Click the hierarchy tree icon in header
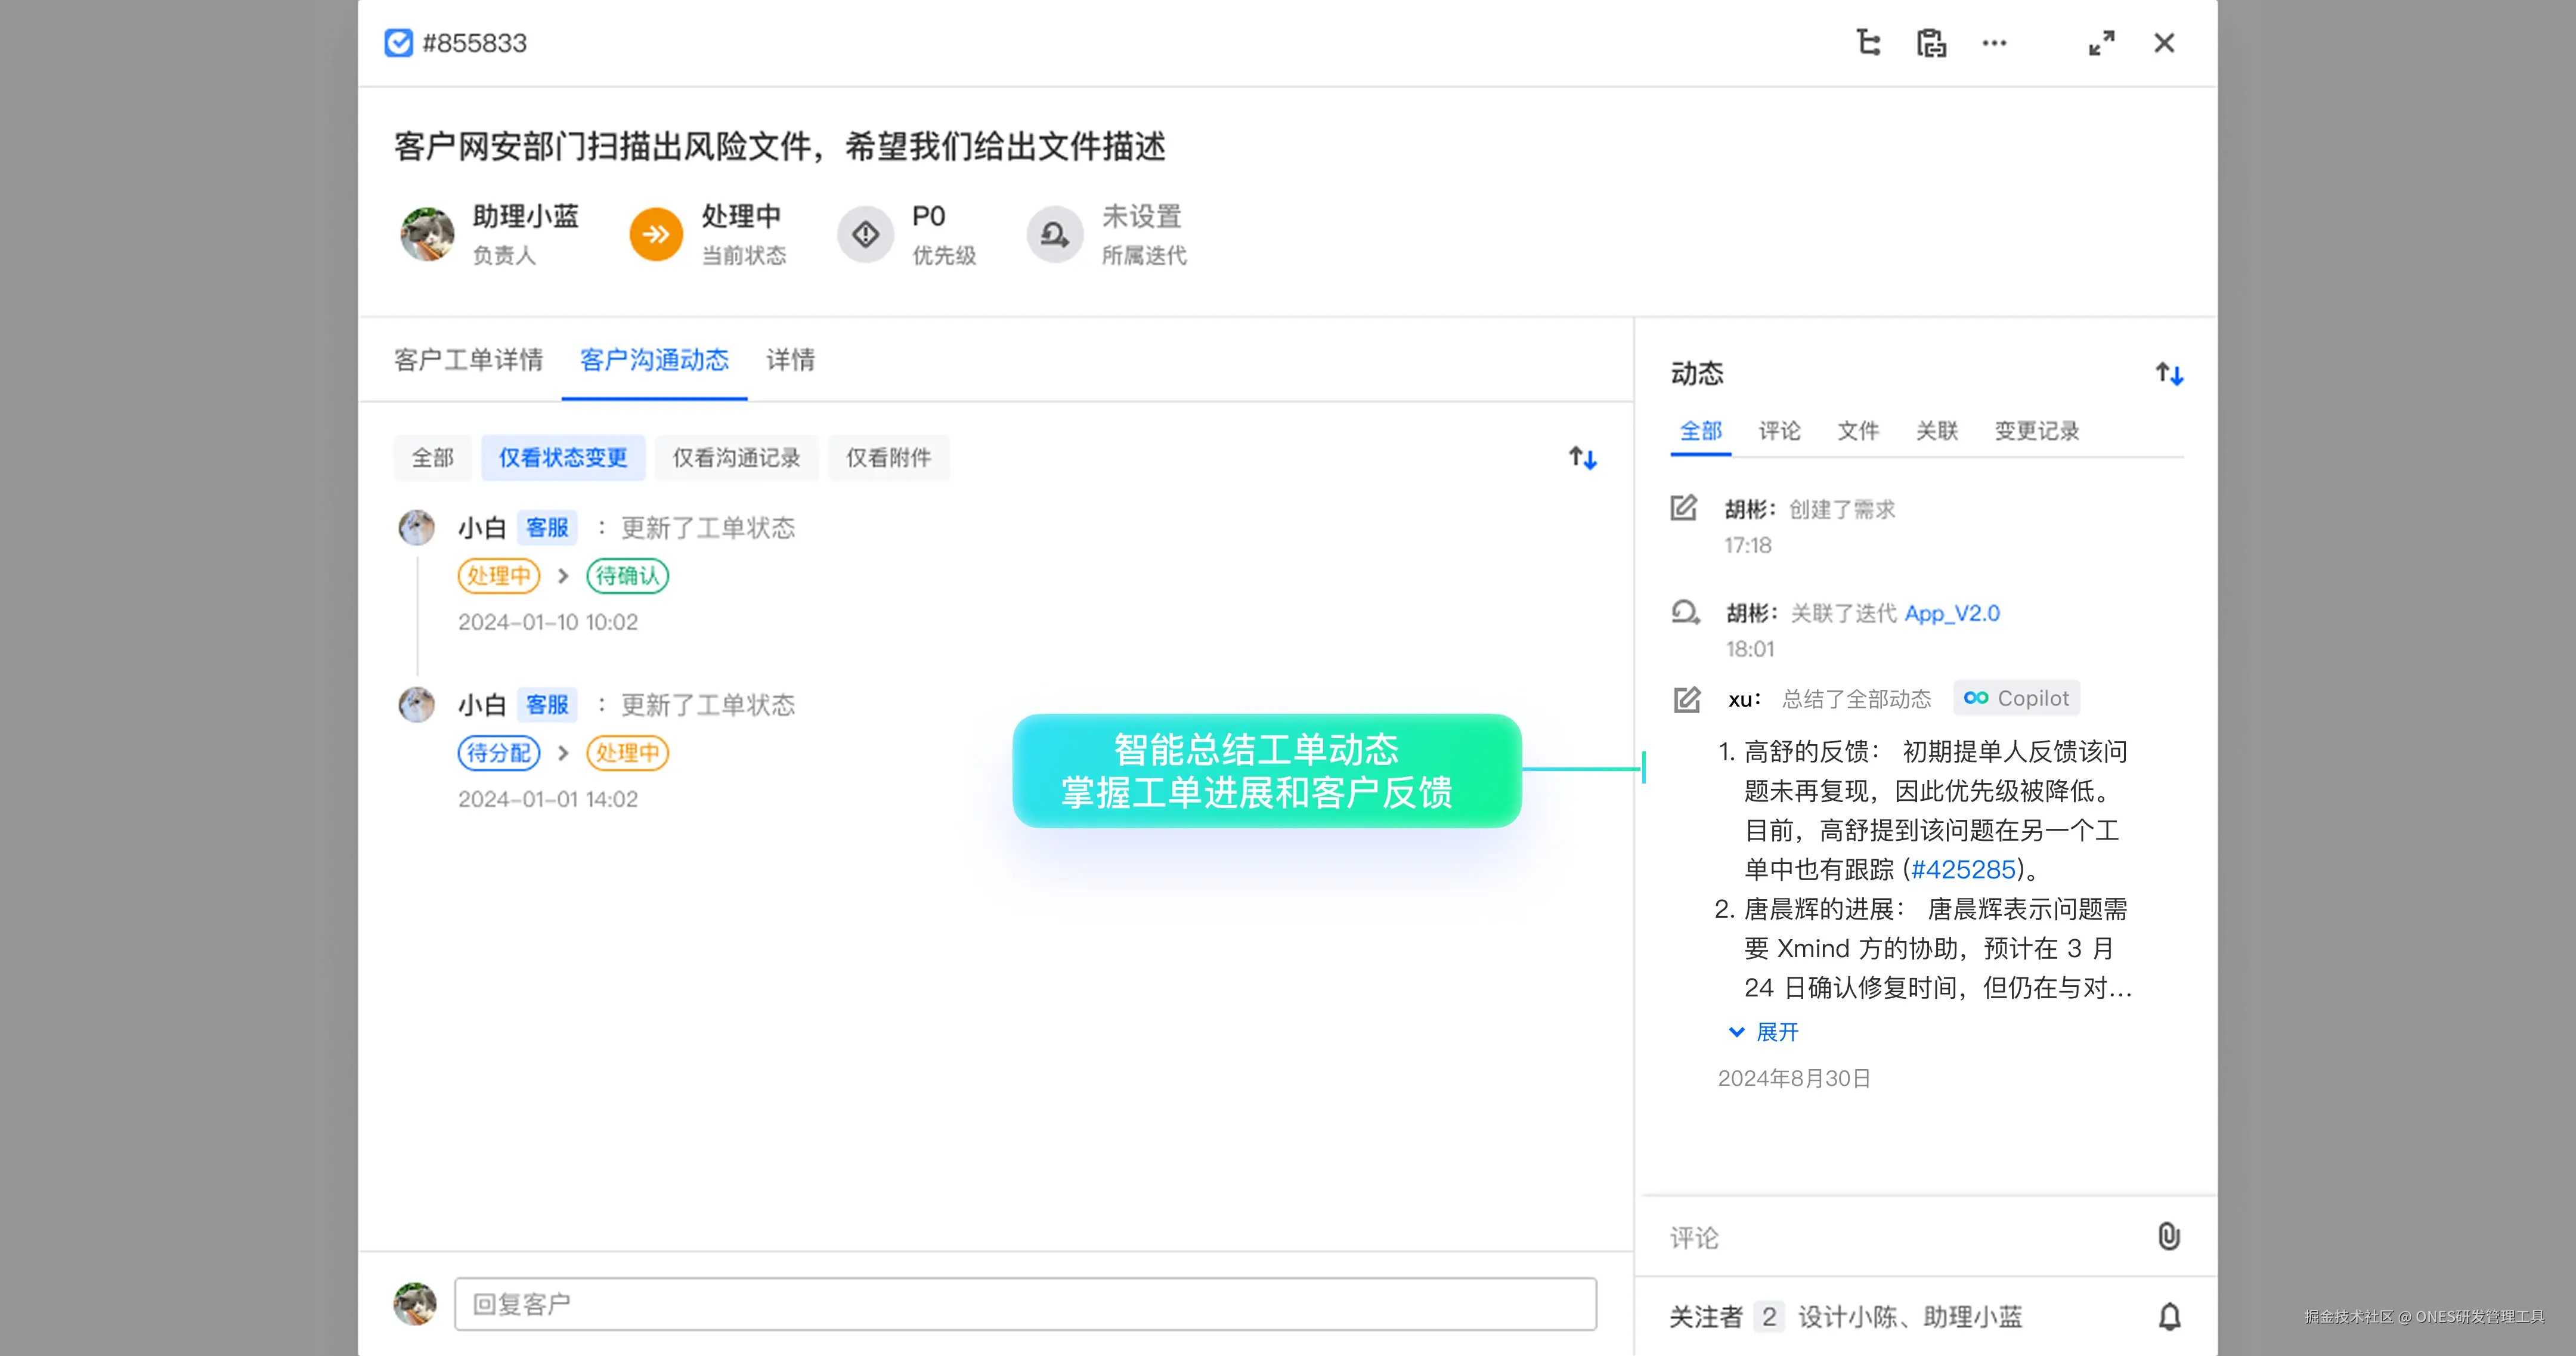 coord(1868,43)
